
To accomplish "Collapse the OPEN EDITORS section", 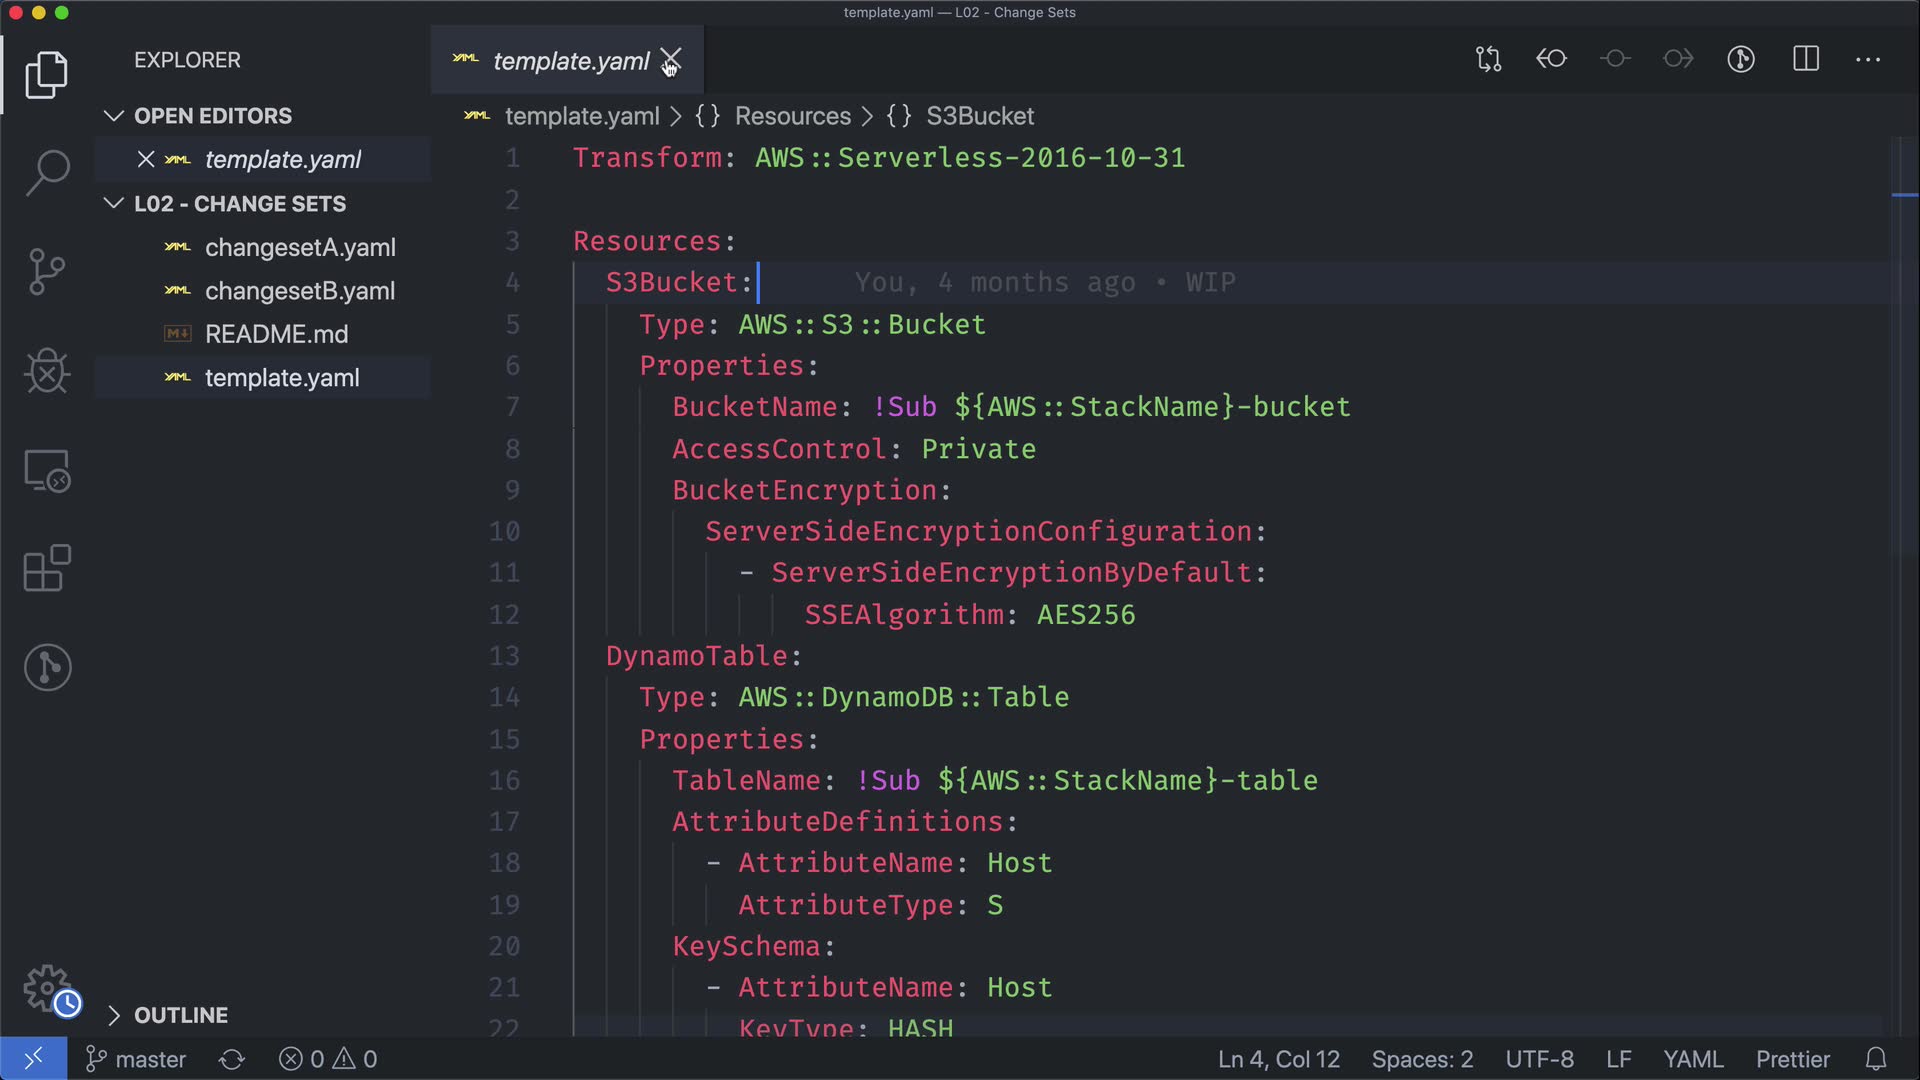I will pyautogui.click(x=114, y=116).
